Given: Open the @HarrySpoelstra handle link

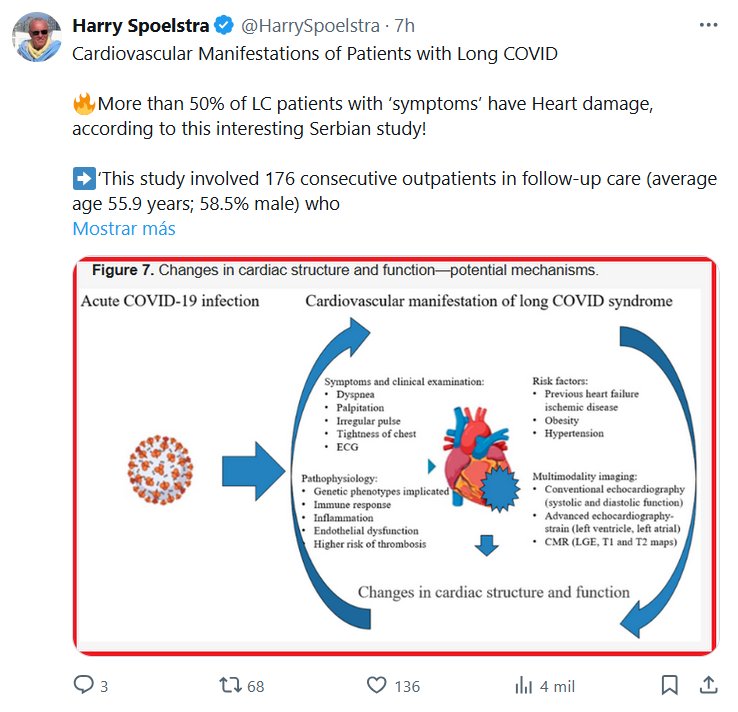Looking at the screenshot, I should click(304, 24).
